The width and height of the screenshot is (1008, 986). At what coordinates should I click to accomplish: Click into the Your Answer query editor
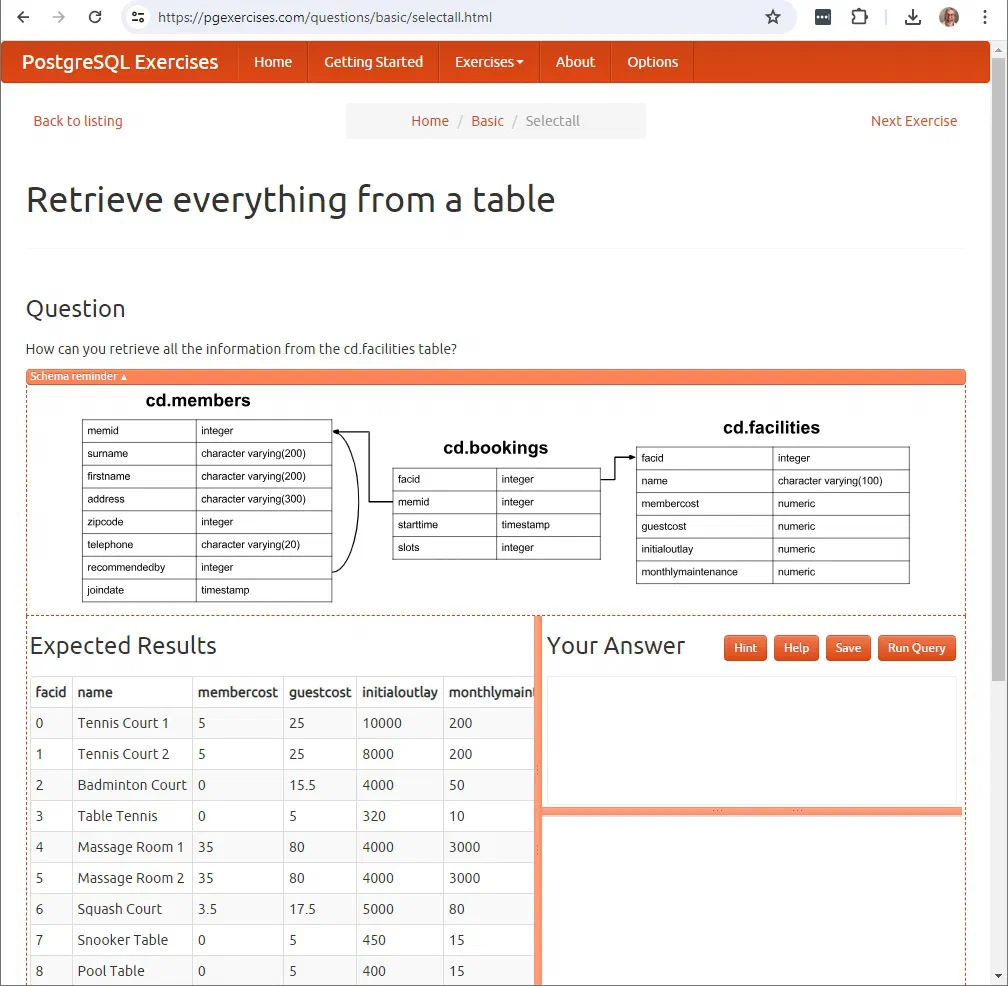(752, 740)
